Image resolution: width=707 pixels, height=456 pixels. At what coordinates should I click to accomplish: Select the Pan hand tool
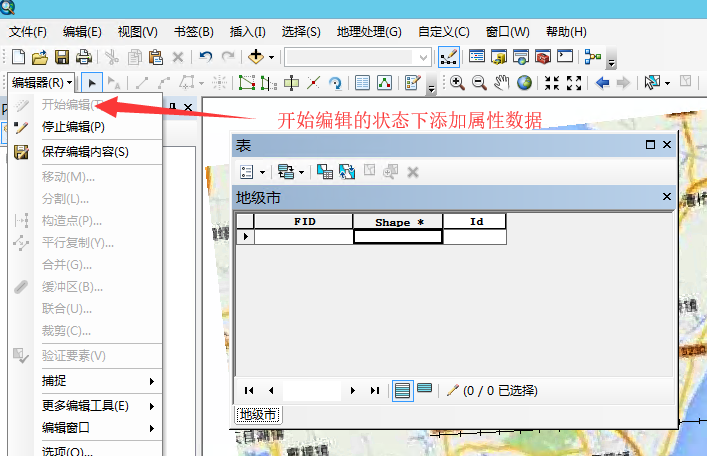click(x=501, y=83)
